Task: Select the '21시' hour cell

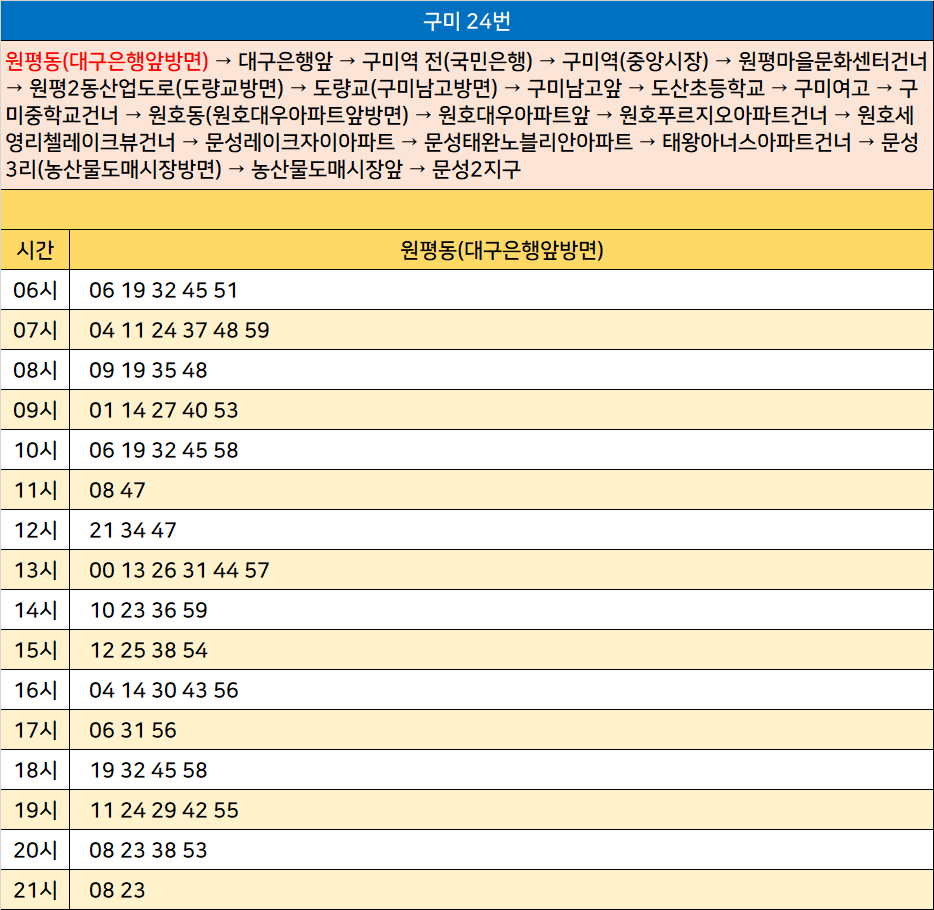Action: [x=35, y=890]
